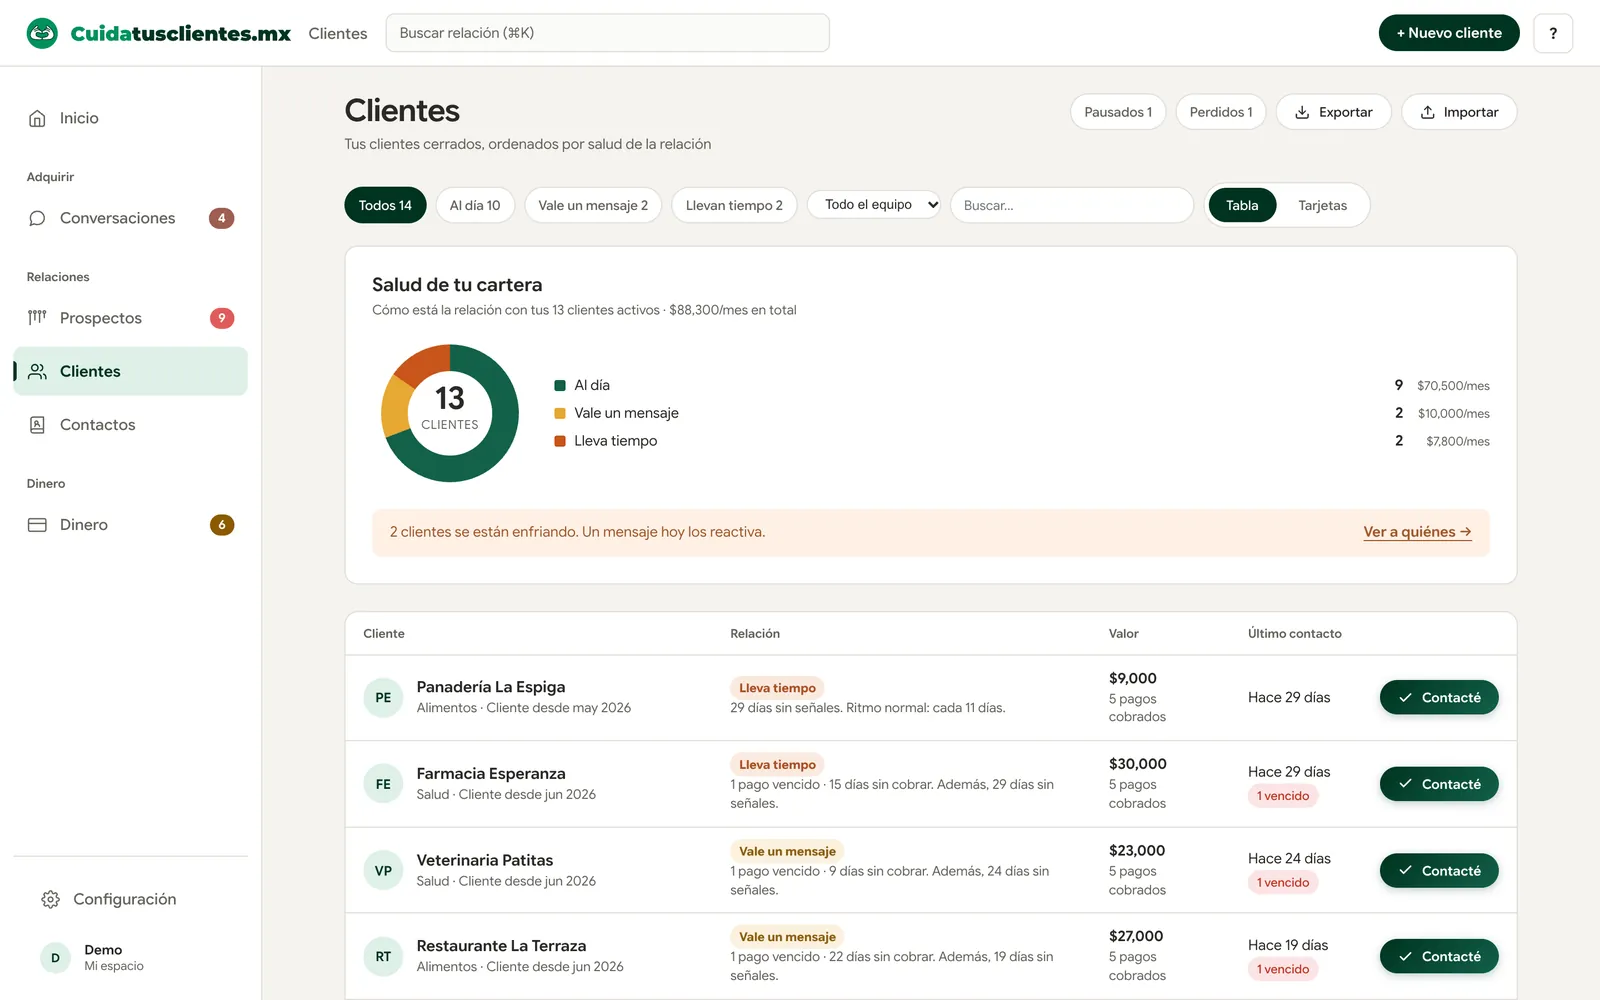Screen dimensions: 1600x1000
Task: Mark Restaurante La Terraza as Contacté
Action: 1439,957
